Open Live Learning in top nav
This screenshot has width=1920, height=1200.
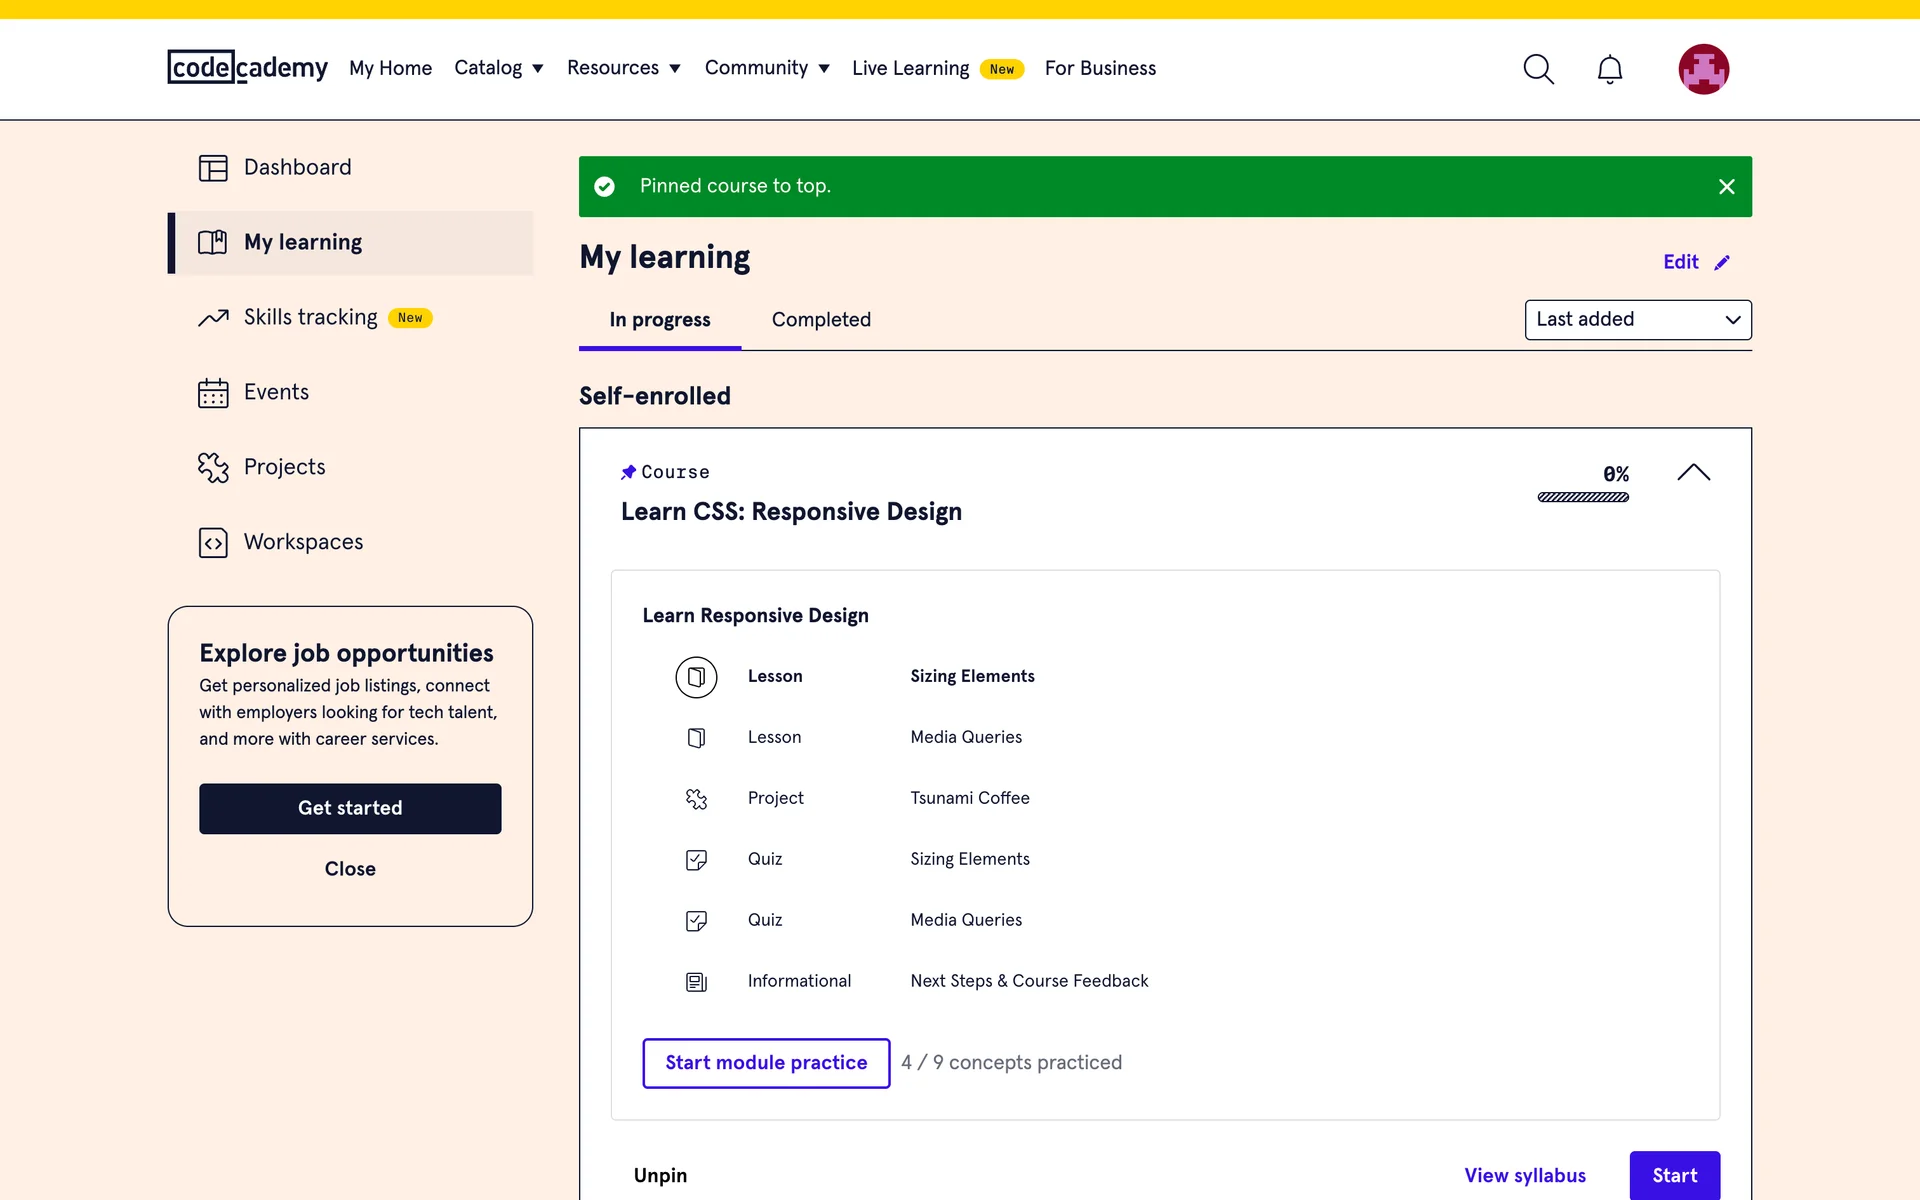(910, 68)
